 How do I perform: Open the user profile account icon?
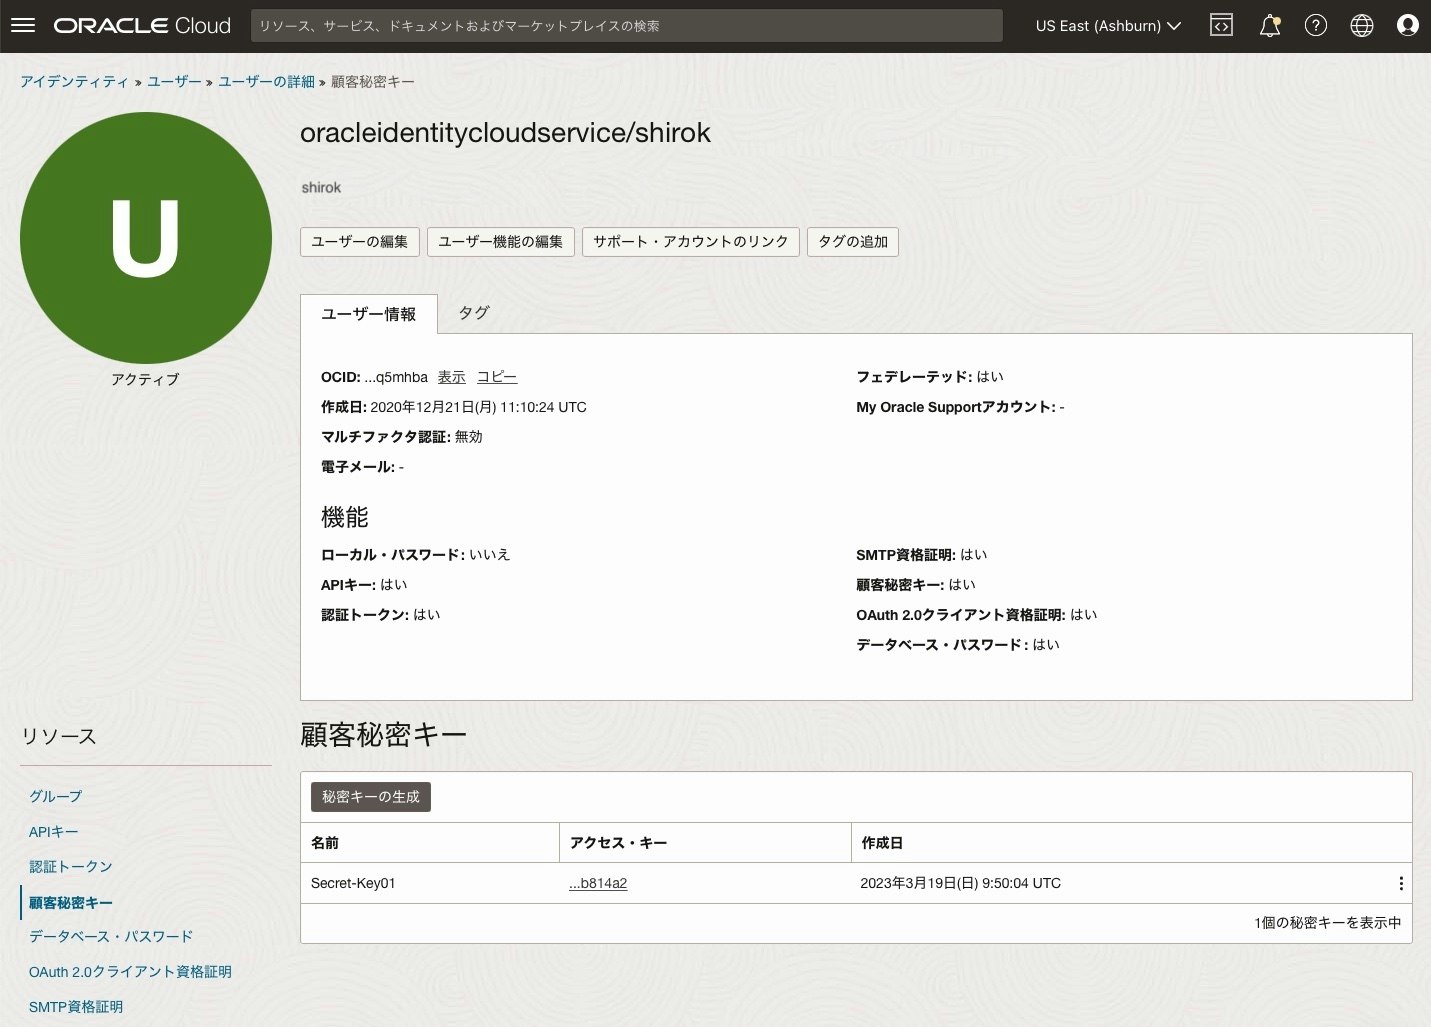coord(1408,25)
